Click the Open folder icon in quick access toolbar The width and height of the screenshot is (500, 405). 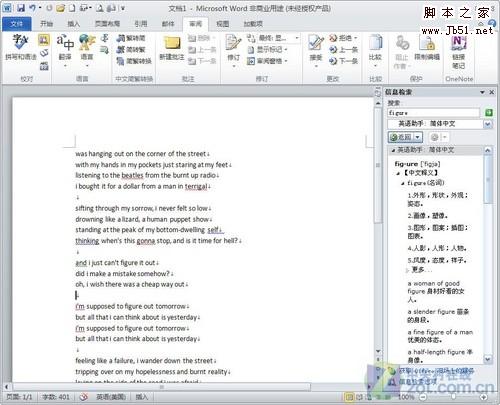pos(60,8)
